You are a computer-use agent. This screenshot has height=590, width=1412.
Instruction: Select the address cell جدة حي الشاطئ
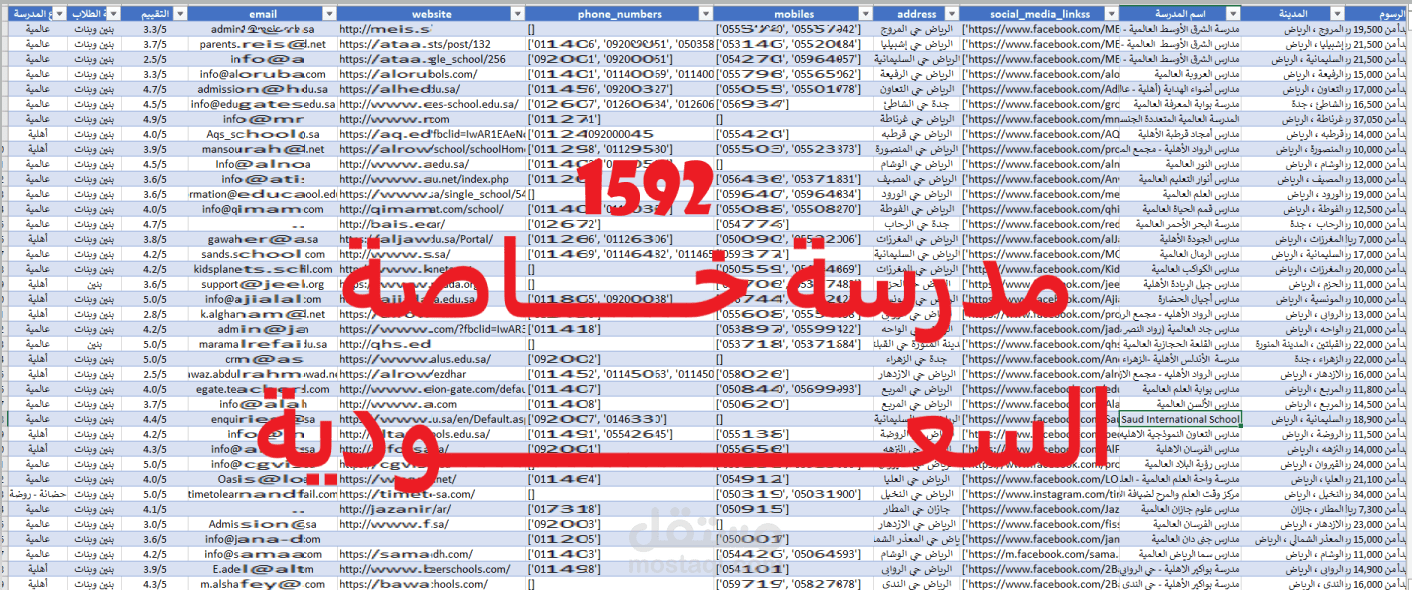pos(915,104)
